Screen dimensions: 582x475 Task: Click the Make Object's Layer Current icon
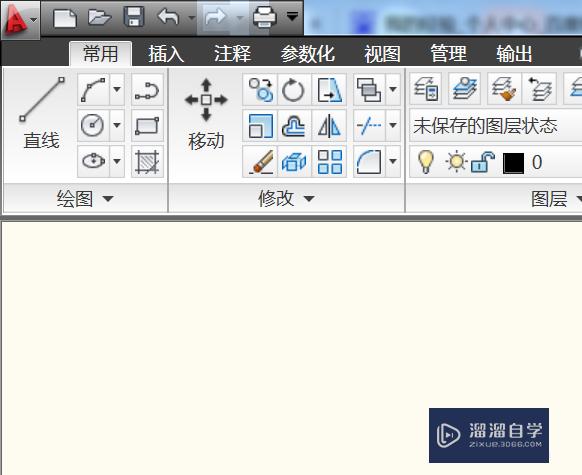(x=464, y=89)
